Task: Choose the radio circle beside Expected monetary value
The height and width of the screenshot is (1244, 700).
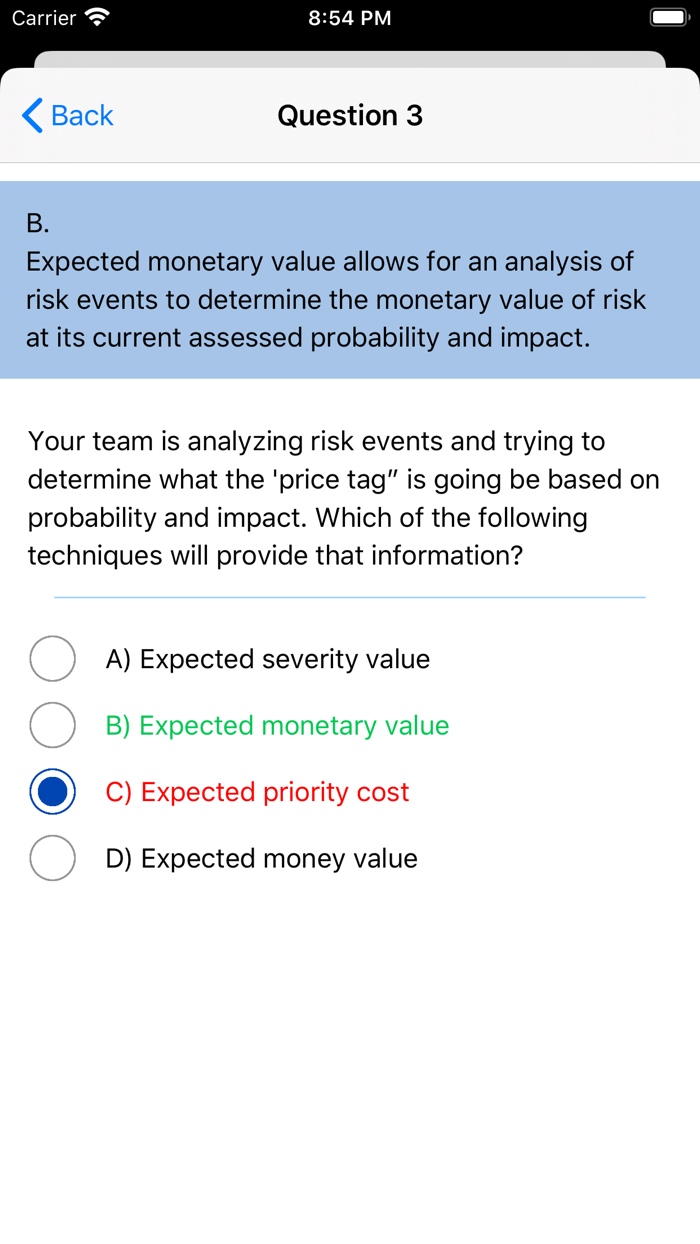Action: pos(53,725)
